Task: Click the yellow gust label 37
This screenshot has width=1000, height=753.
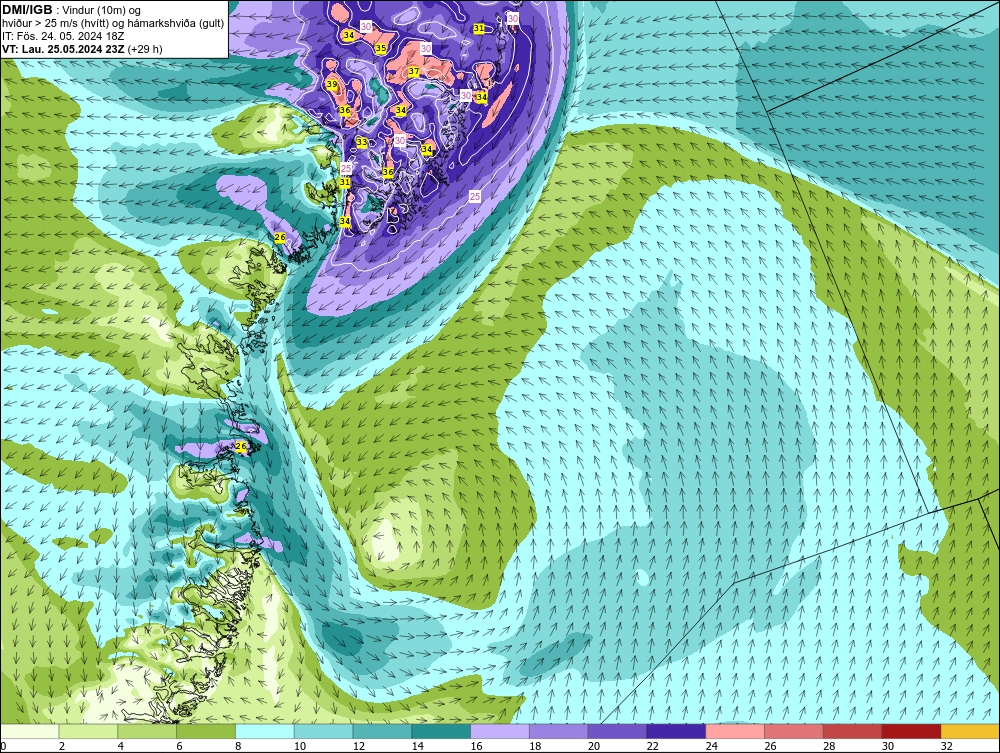Action: pos(414,71)
